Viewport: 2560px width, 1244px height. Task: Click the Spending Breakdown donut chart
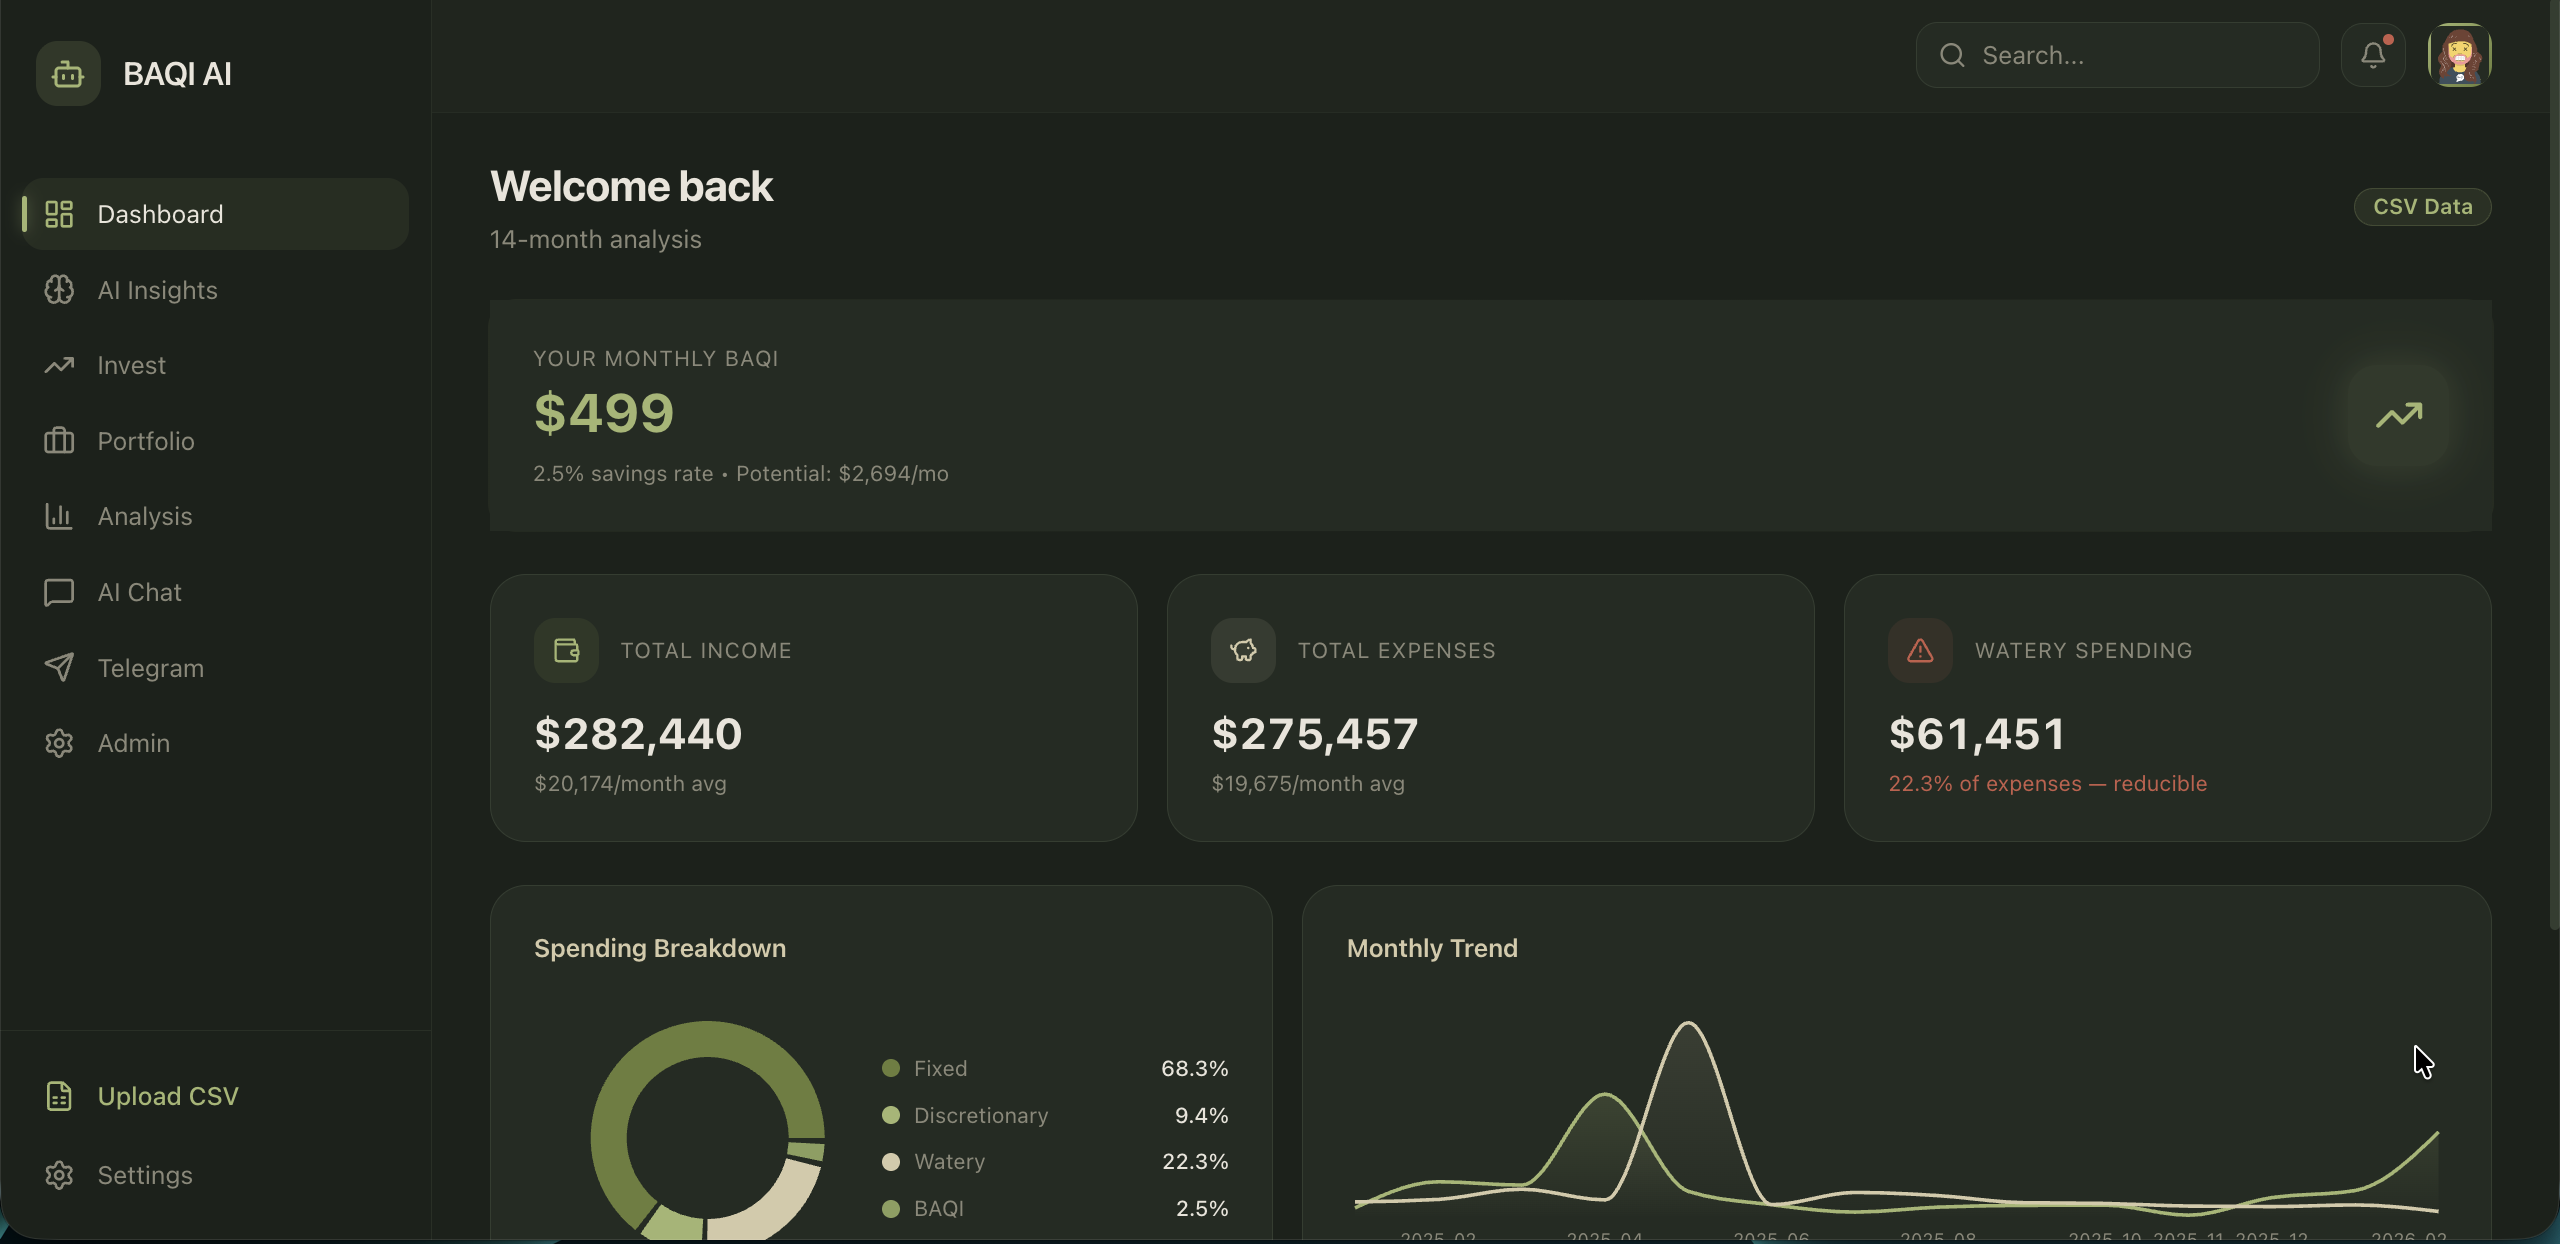(x=707, y=1130)
